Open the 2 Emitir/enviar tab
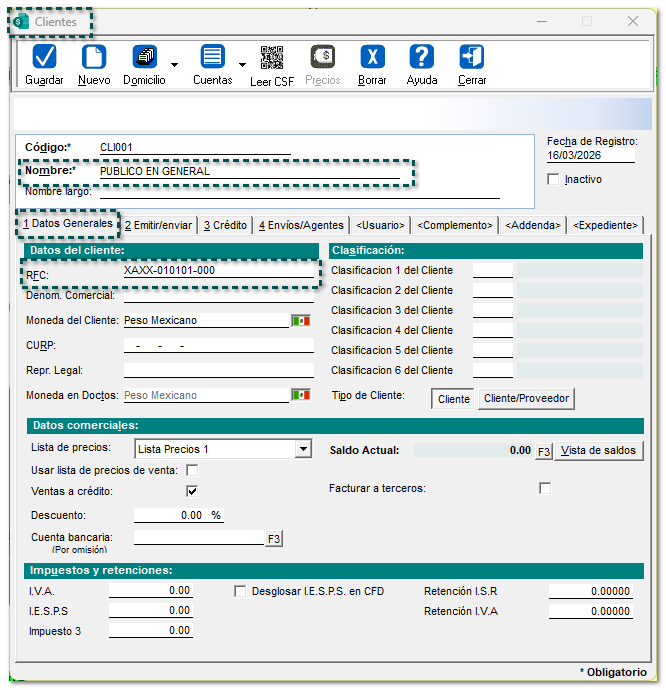Screen dimensions: 666x690 click(159, 226)
